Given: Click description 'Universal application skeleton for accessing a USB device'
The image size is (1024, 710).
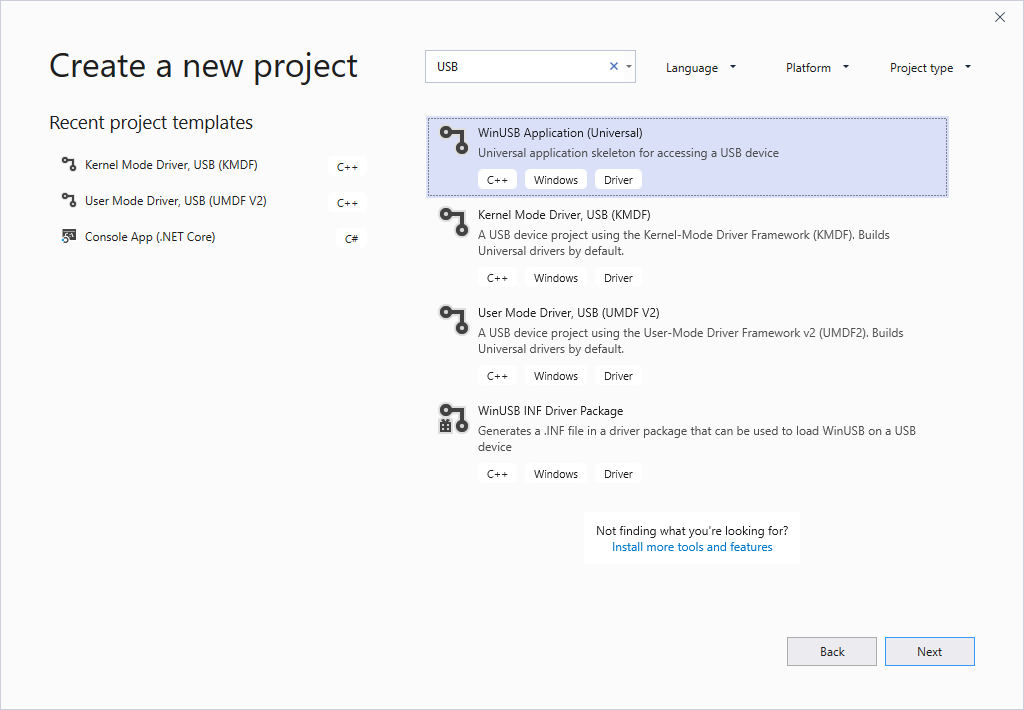Looking at the screenshot, I should pos(628,152).
